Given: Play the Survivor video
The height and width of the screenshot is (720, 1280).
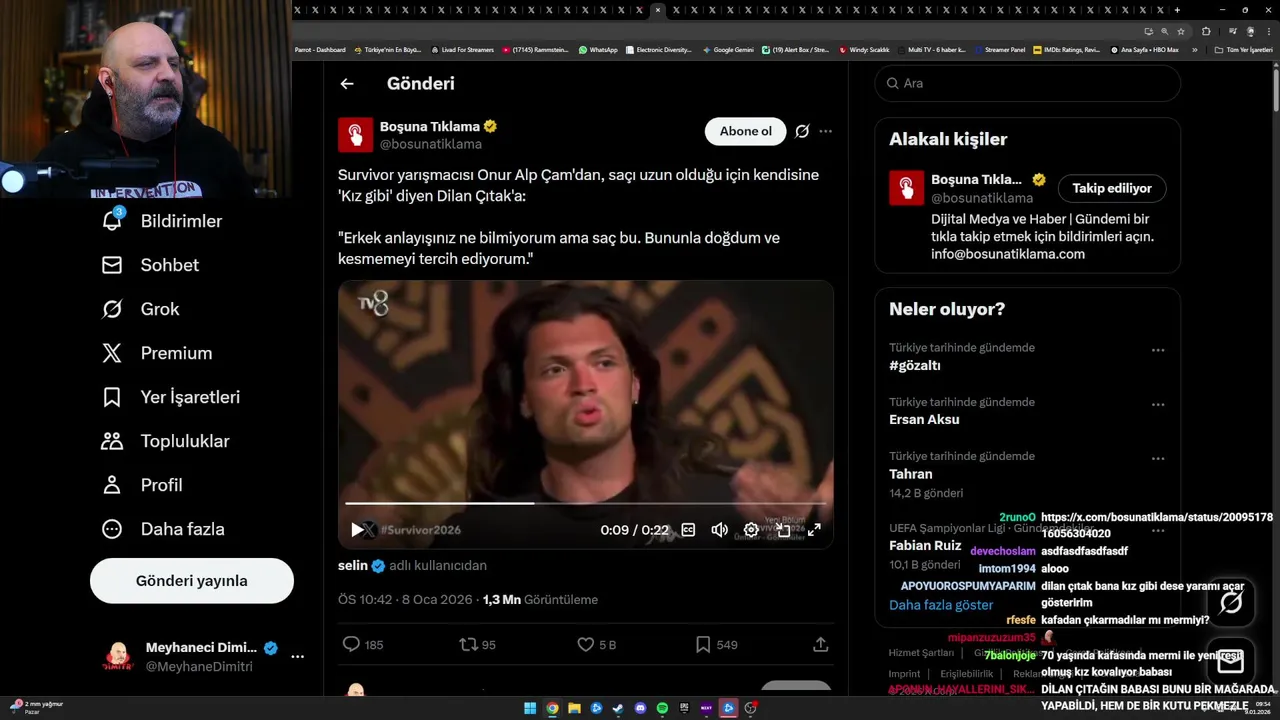Looking at the screenshot, I should pos(357,530).
